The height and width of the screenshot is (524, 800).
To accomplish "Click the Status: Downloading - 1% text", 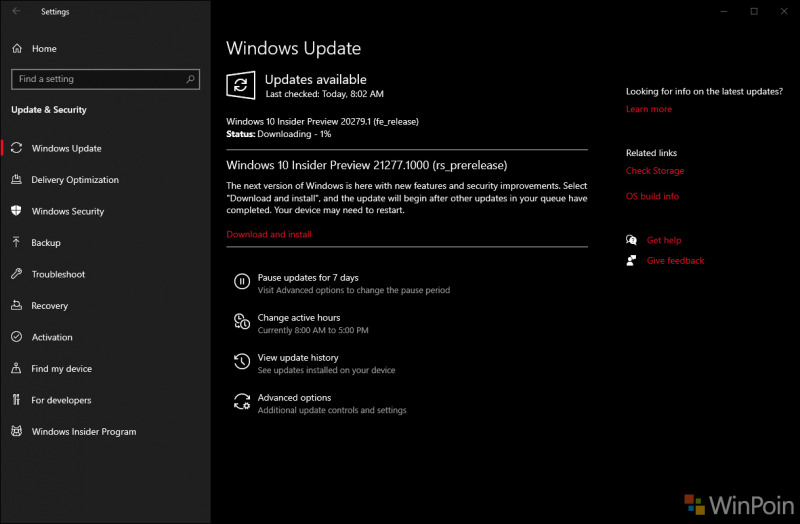I will pos(279,134).
